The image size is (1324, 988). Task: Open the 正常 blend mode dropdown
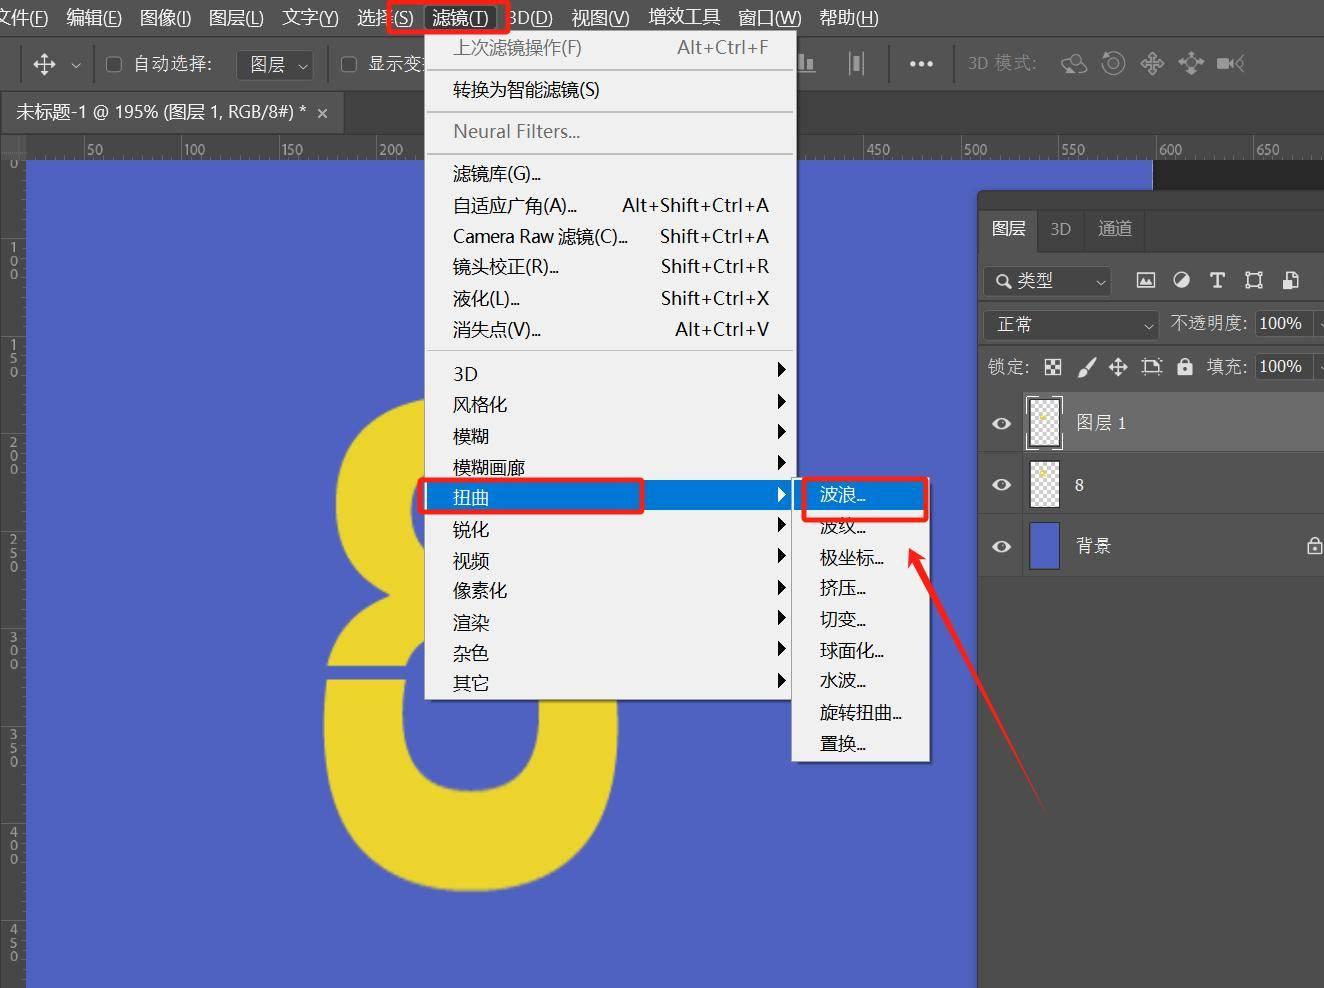pyautogui.click(x=1072, y=324)
